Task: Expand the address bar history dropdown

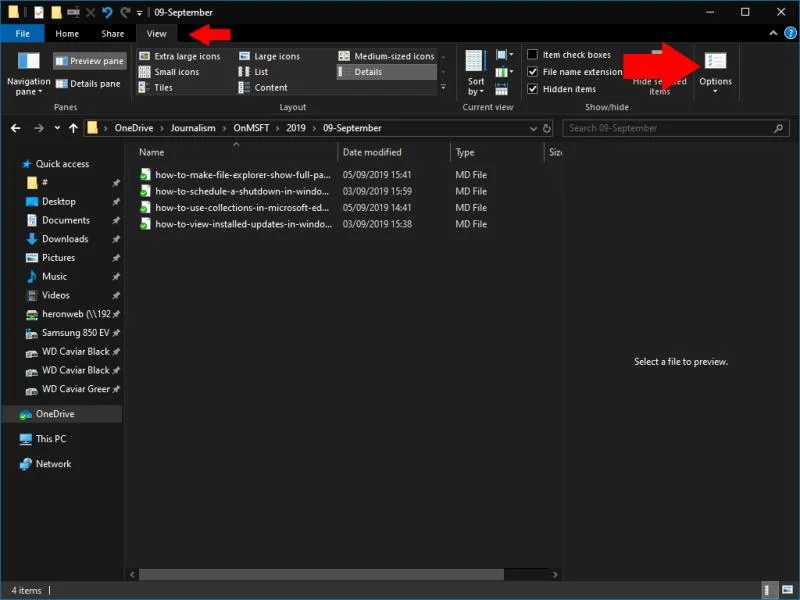Action: pyautogui.click(x=533, y=129)
